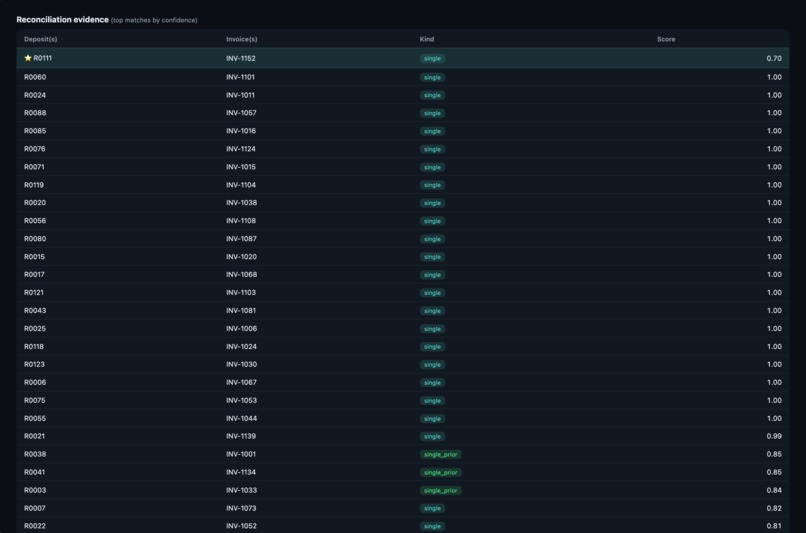This screenshot has height=533, width=806.
Task: Click invoice INV-1124
Action: pyautogui.click(x=241, y=149)
